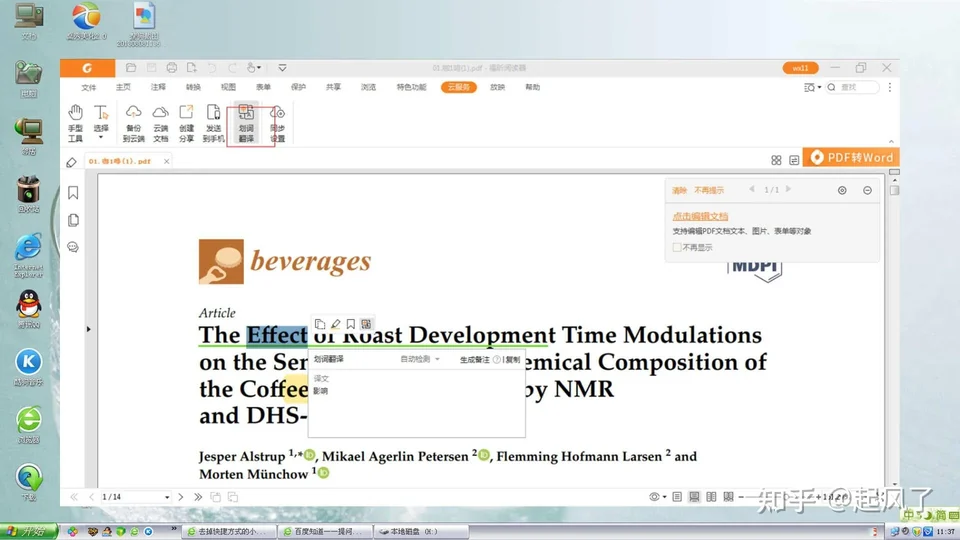Click the four-square grid icon near PDF转Word
Image resolution: width=960 pixels, height=540 pixels.
(776, 160)
